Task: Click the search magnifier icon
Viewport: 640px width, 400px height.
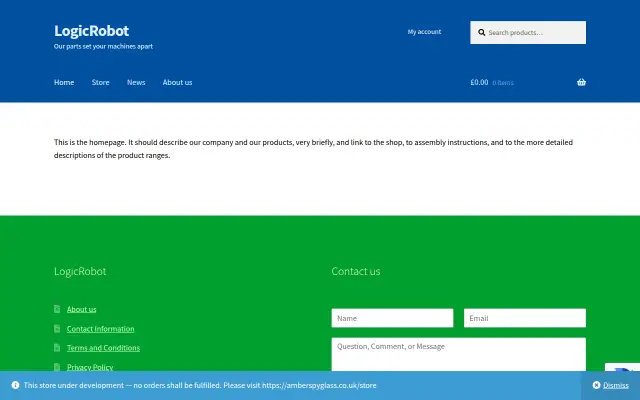Action: (482, 33)
